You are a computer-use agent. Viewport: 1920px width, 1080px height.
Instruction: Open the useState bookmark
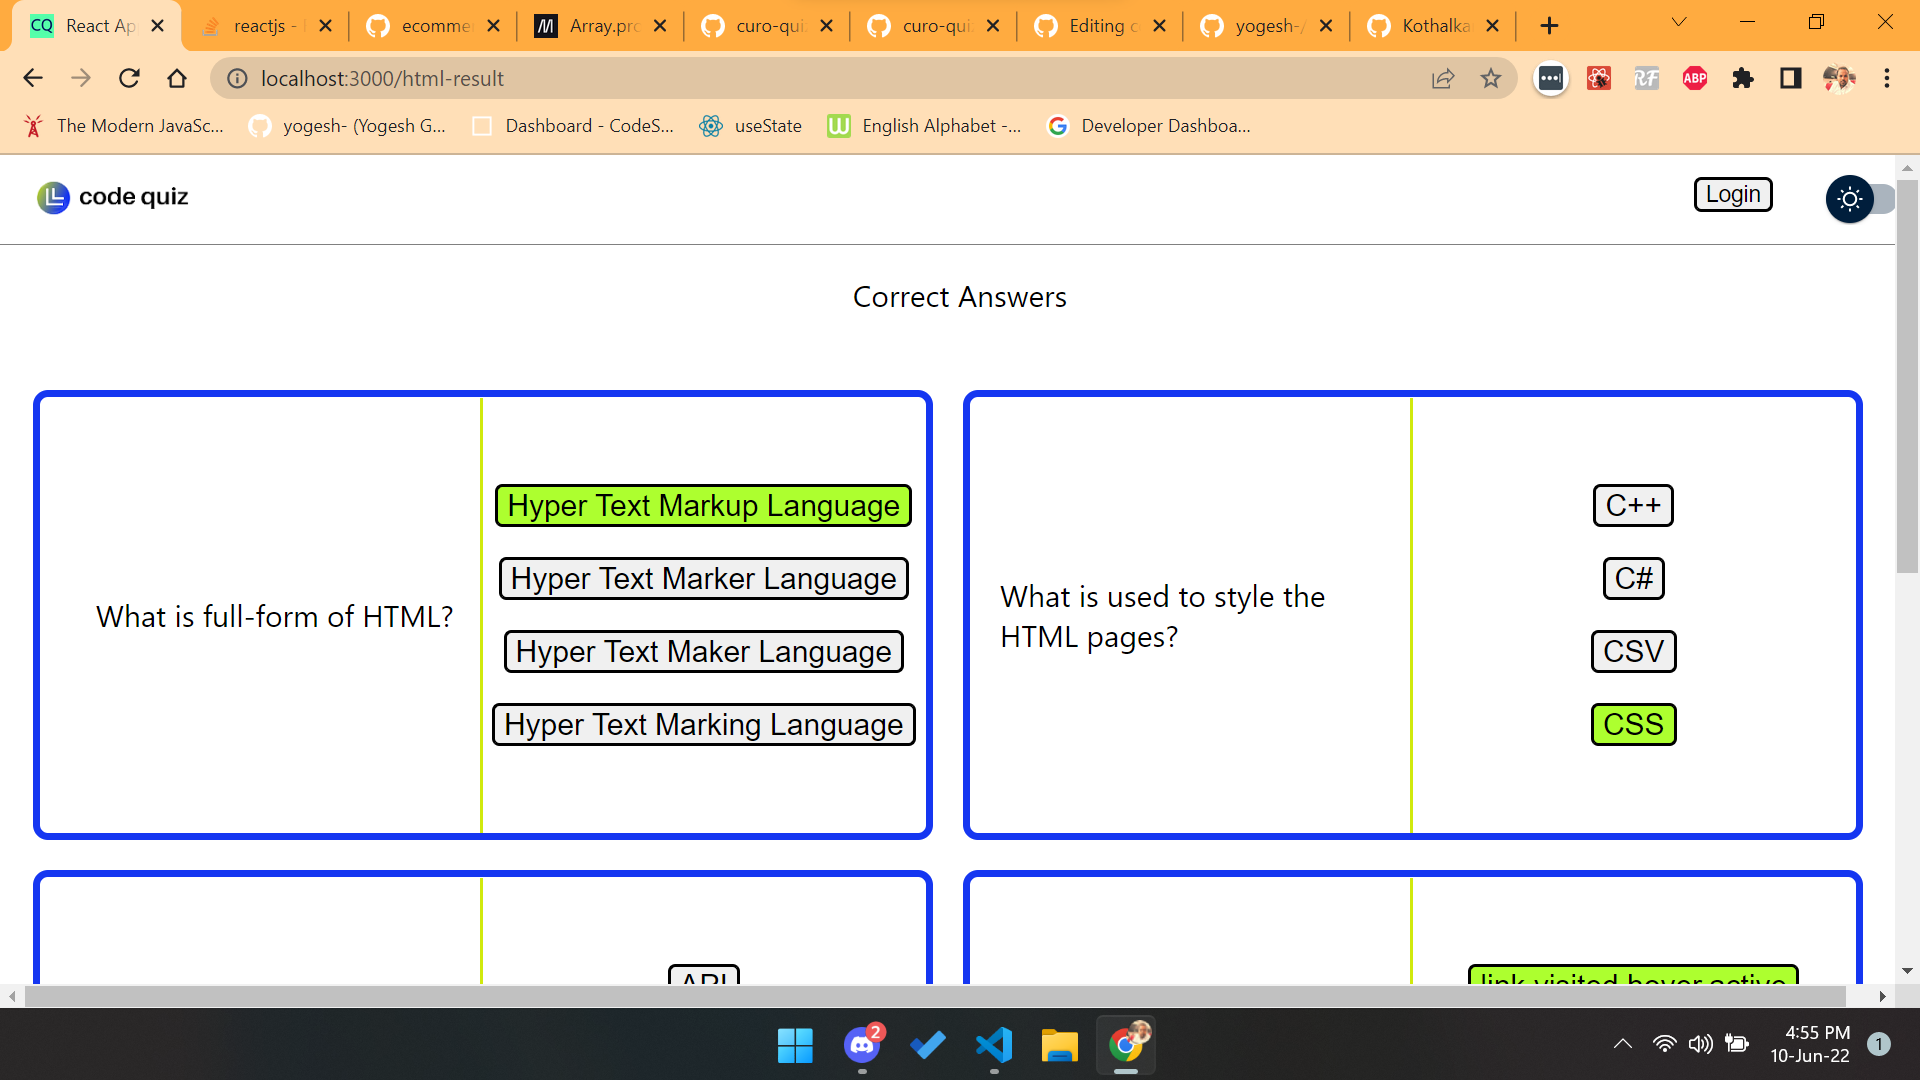752,126
